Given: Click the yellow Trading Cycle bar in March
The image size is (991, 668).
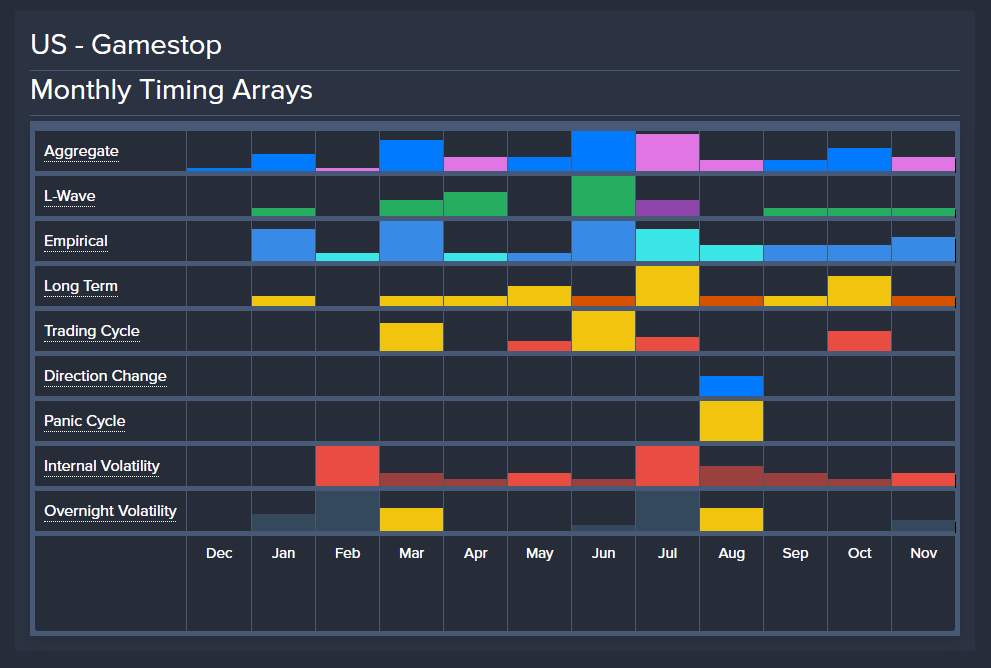Looking at the screenshot, I should [411, 337].
